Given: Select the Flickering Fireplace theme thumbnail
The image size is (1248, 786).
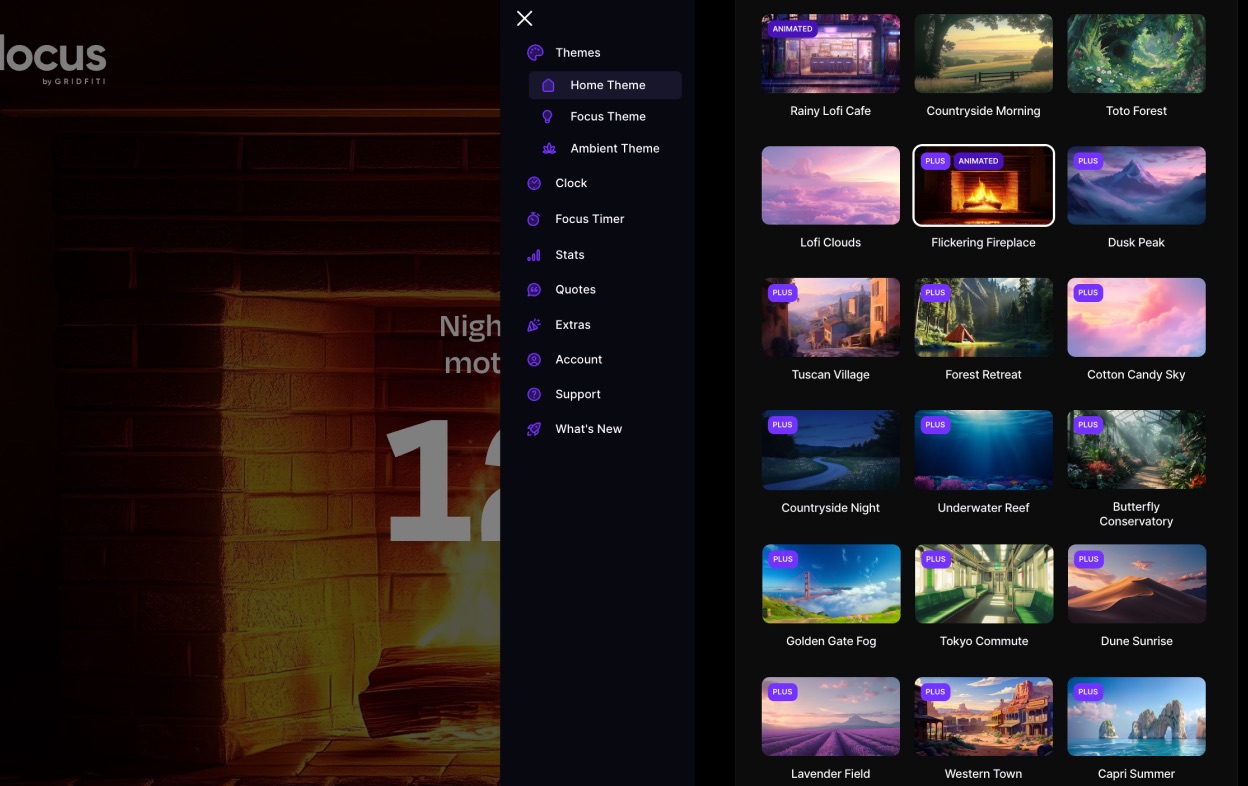Looking at the screenshot, I should pos(984,186).
